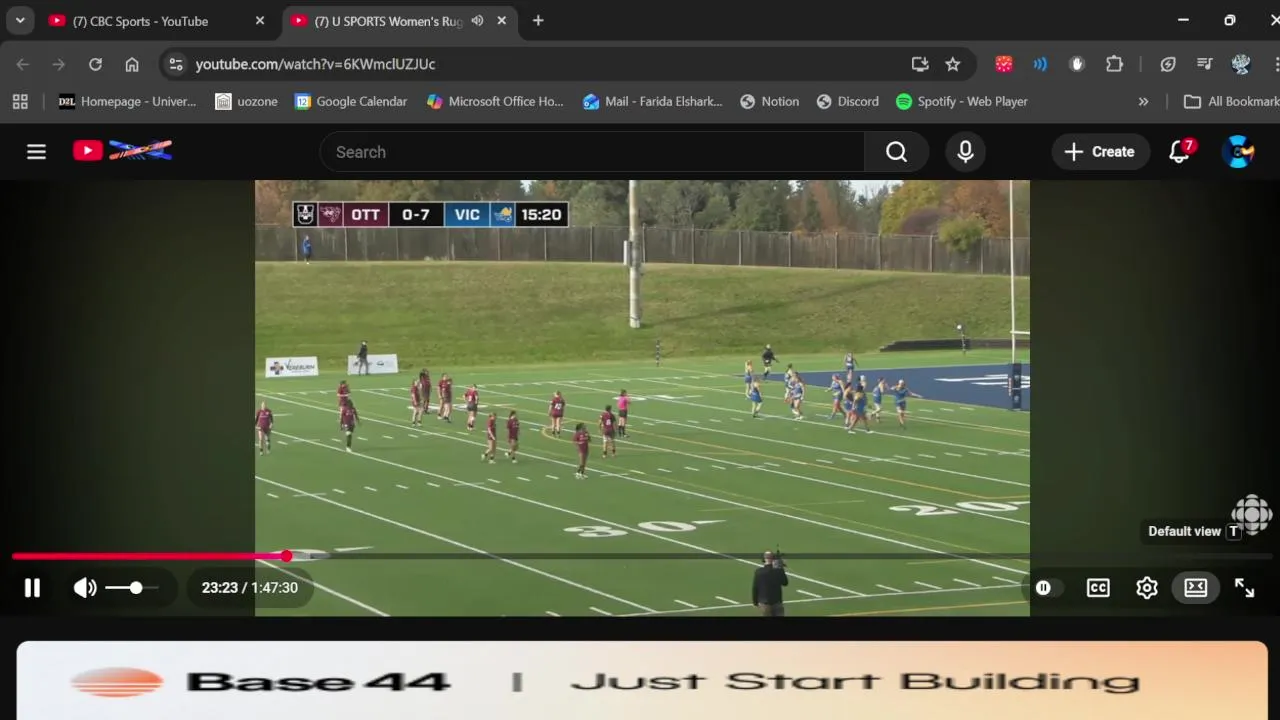Toggle closed captions (CC)

[x=1098, y=588]
